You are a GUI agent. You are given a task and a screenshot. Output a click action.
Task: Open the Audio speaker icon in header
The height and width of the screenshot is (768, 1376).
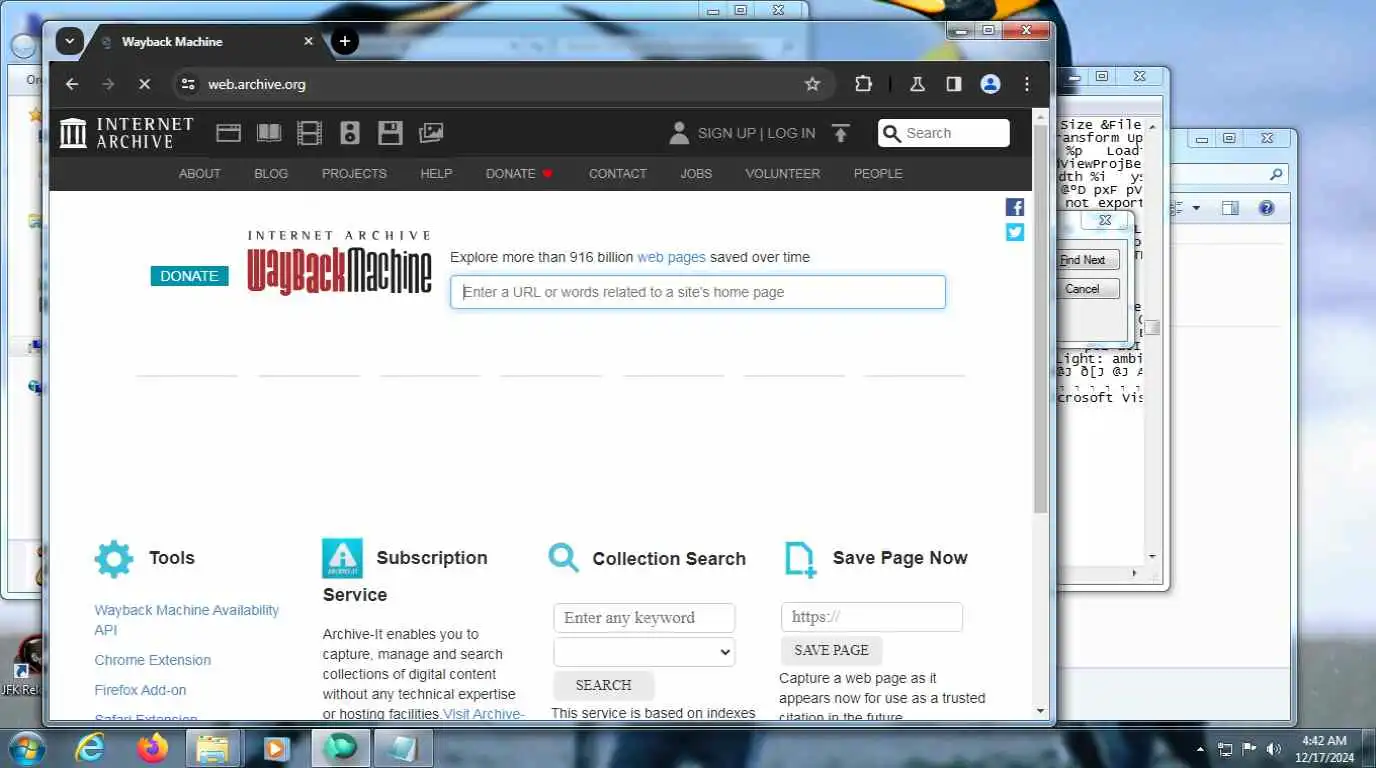(349, 133)
